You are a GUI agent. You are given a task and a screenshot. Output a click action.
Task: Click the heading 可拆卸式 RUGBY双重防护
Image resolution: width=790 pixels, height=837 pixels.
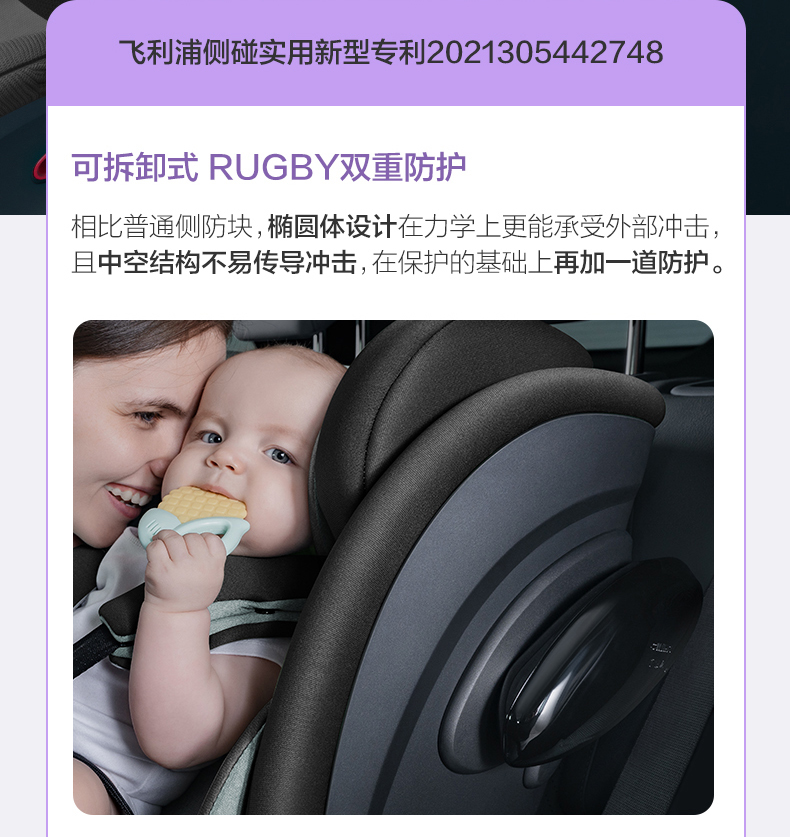pos(268,167)
